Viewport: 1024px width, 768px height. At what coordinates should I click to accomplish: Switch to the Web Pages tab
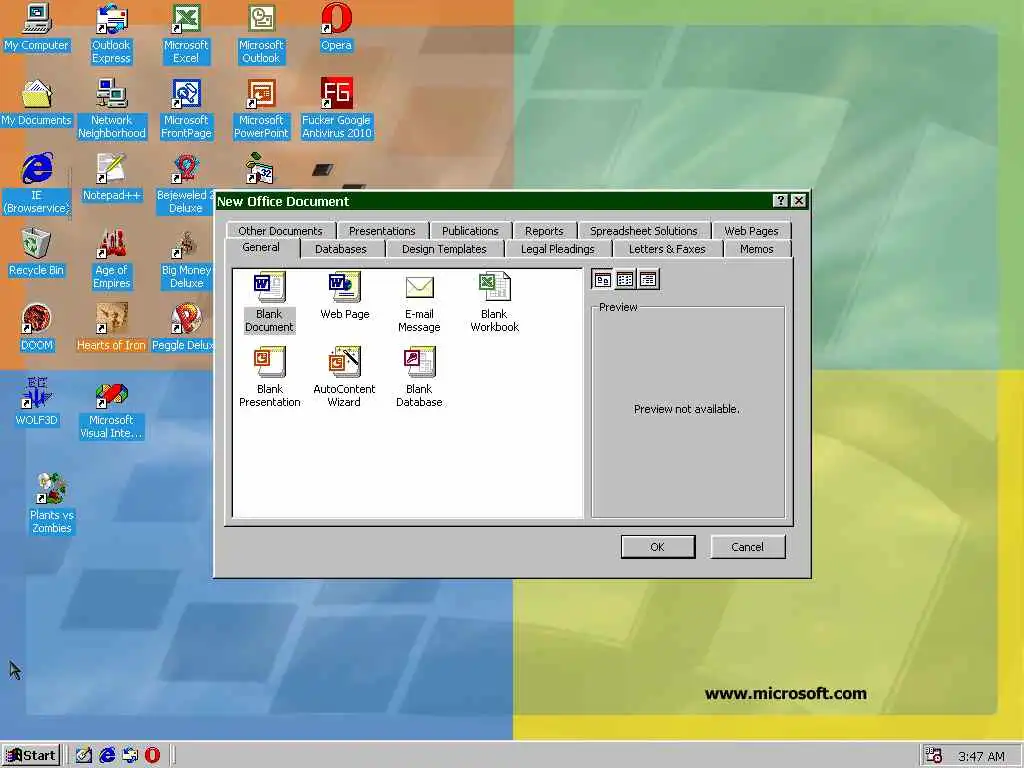click(x=751, y=231)
